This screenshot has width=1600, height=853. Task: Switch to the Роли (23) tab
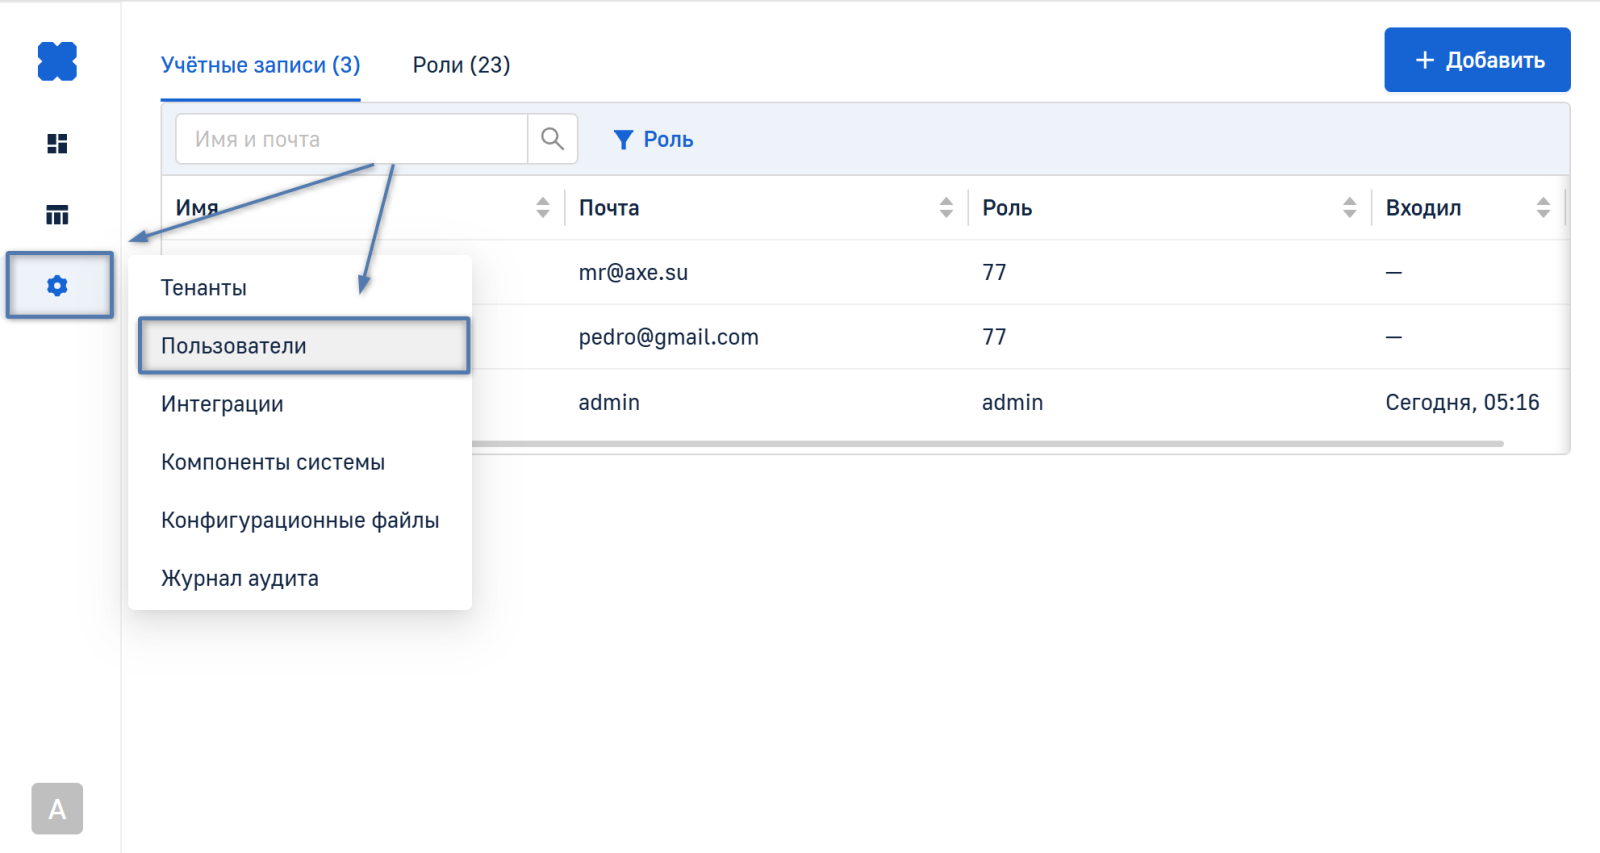coord(461,65)
